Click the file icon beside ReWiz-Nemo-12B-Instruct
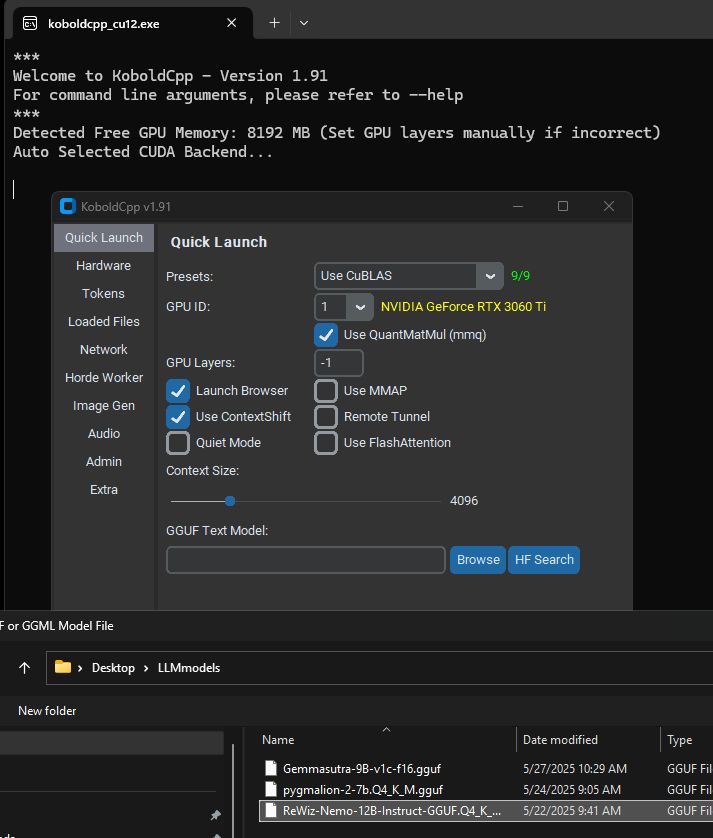Screen dimensions: 713x838 271,811
